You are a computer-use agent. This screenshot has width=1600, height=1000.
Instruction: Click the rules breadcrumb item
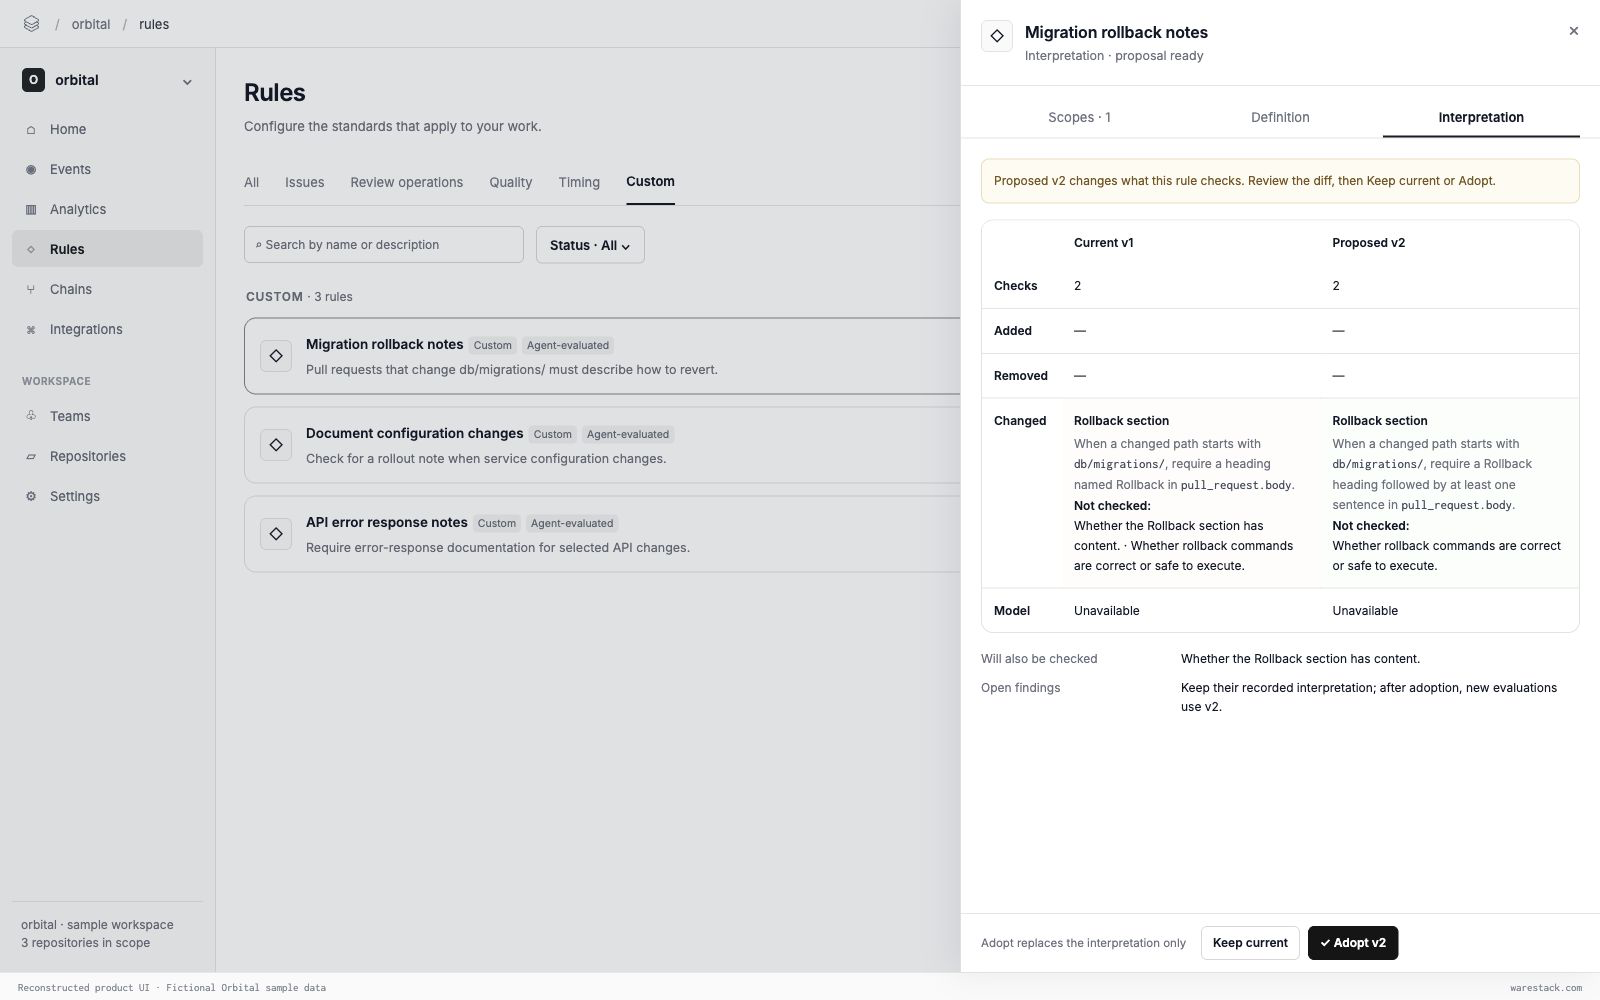click(x=154, y=24)
